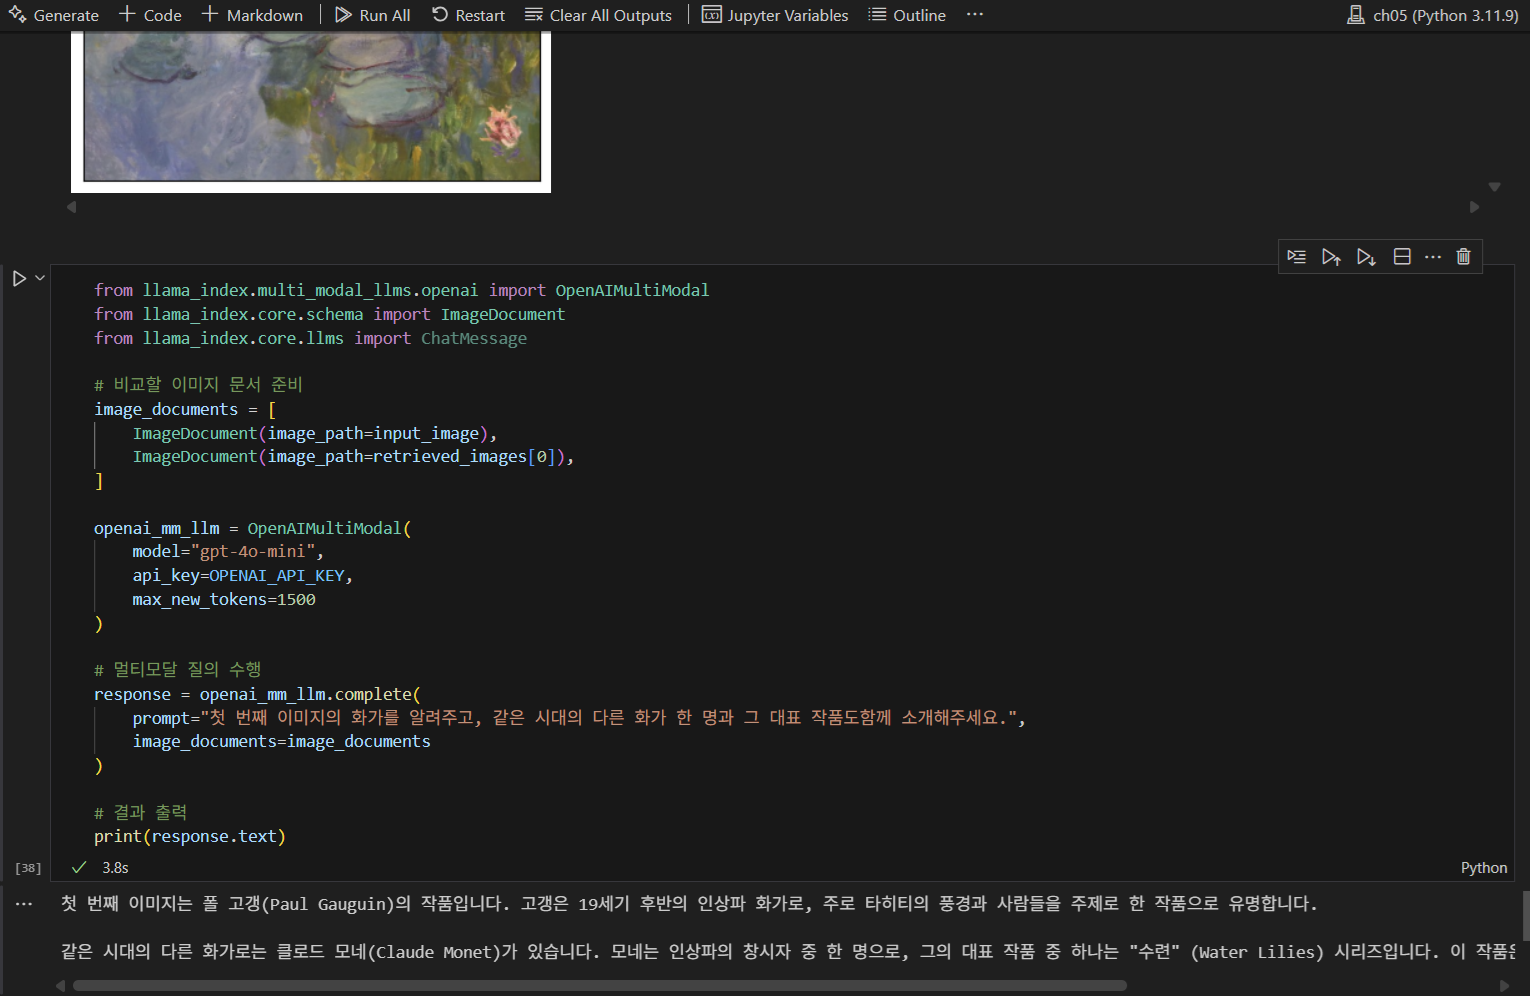This screenshot has width=1530, height=996.
Task: Click the Paul Gauguin output line
Action: pos(689,904)
